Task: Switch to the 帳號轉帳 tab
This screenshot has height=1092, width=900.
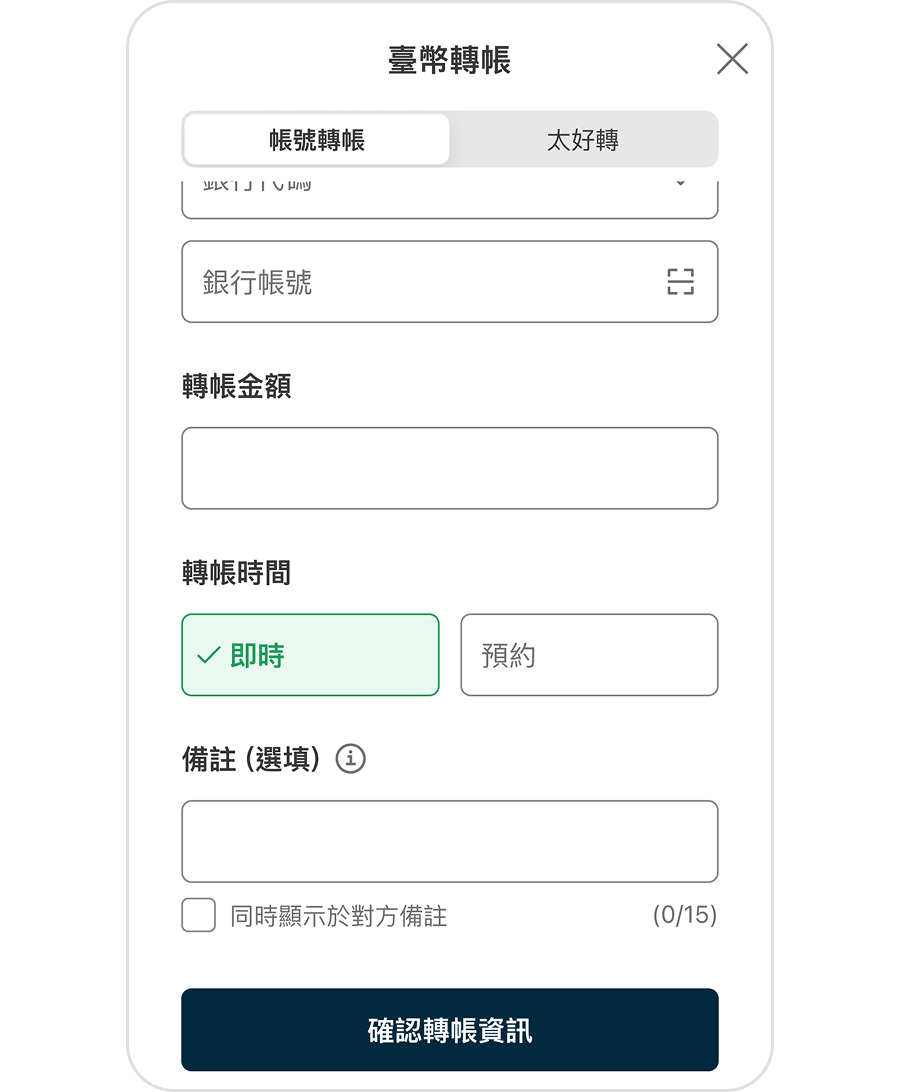Action: pyautogui.click(x=316, y=139)
